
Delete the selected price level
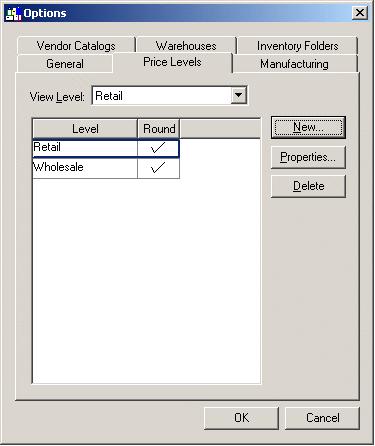[x=308, y=186]
